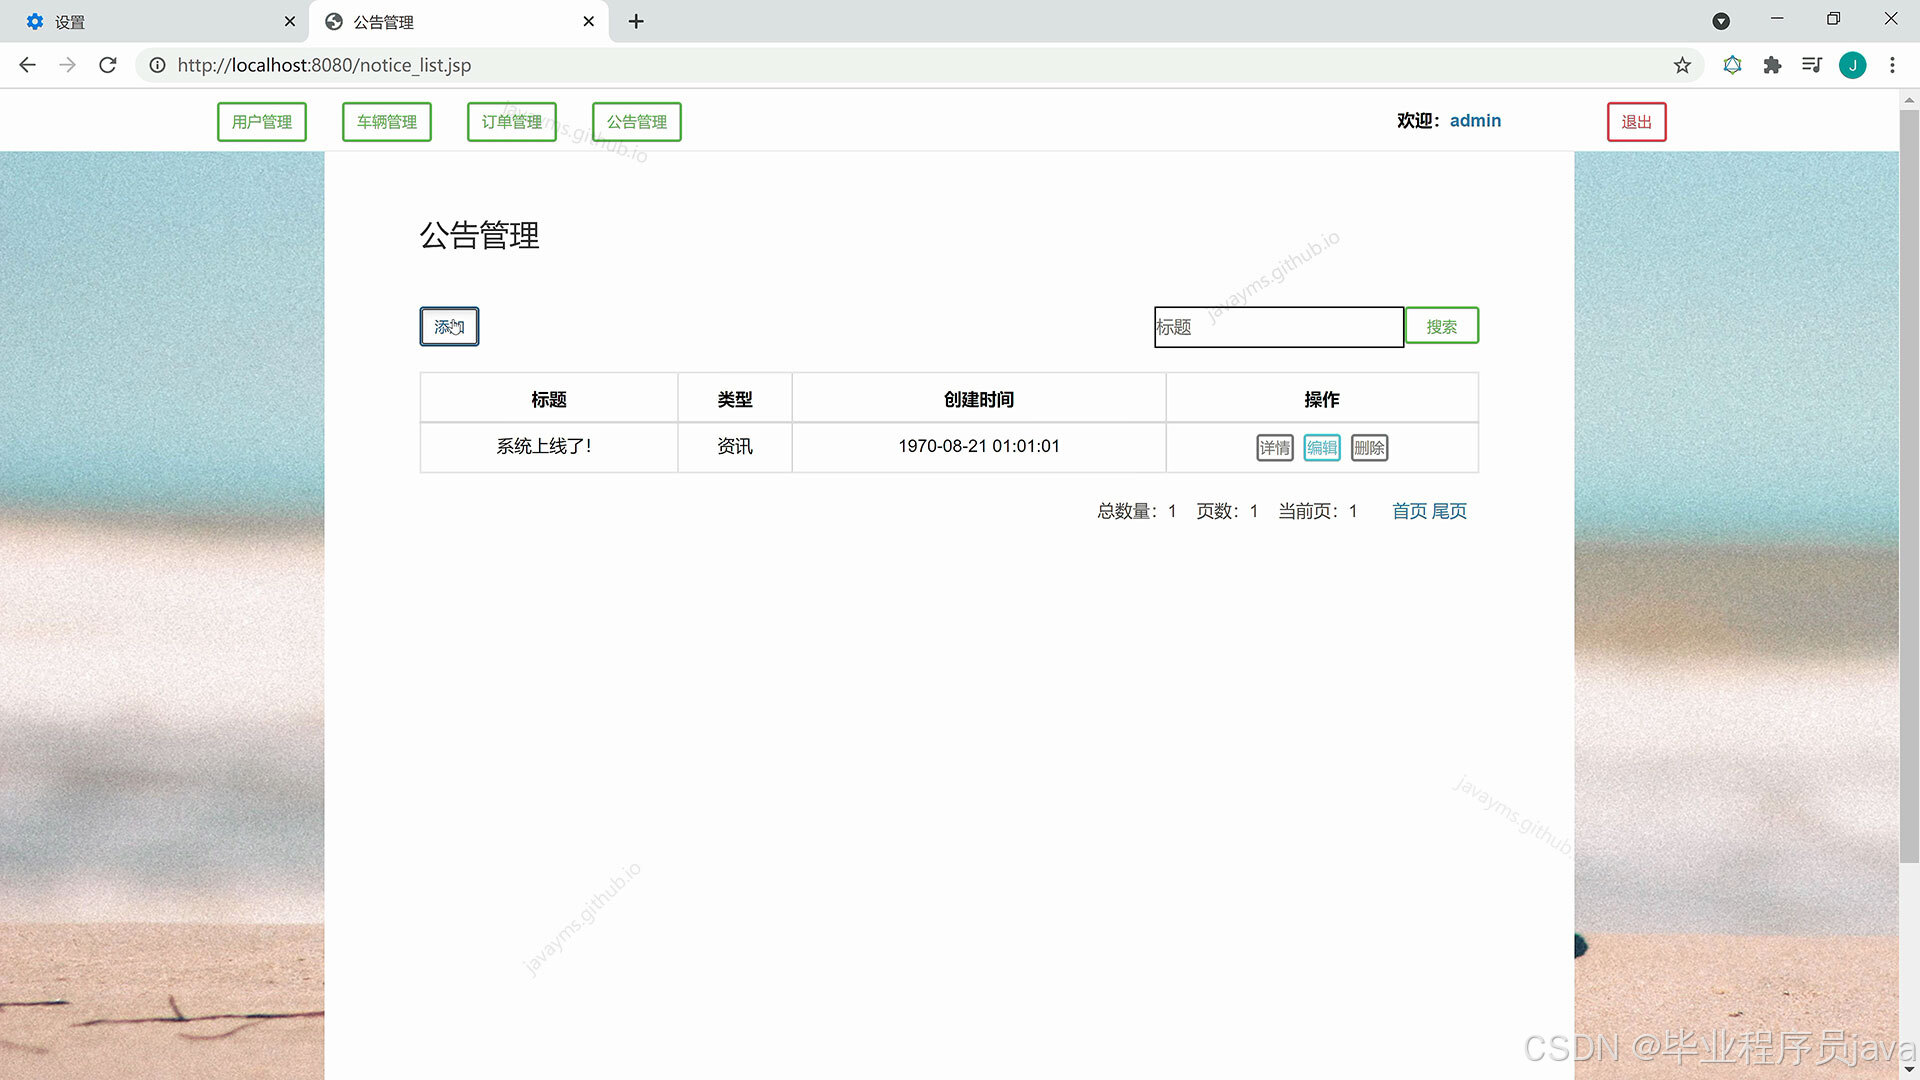
Task: Open the media control icon in toolbar
Action: pyautogui.click(x=1812, y=65)
